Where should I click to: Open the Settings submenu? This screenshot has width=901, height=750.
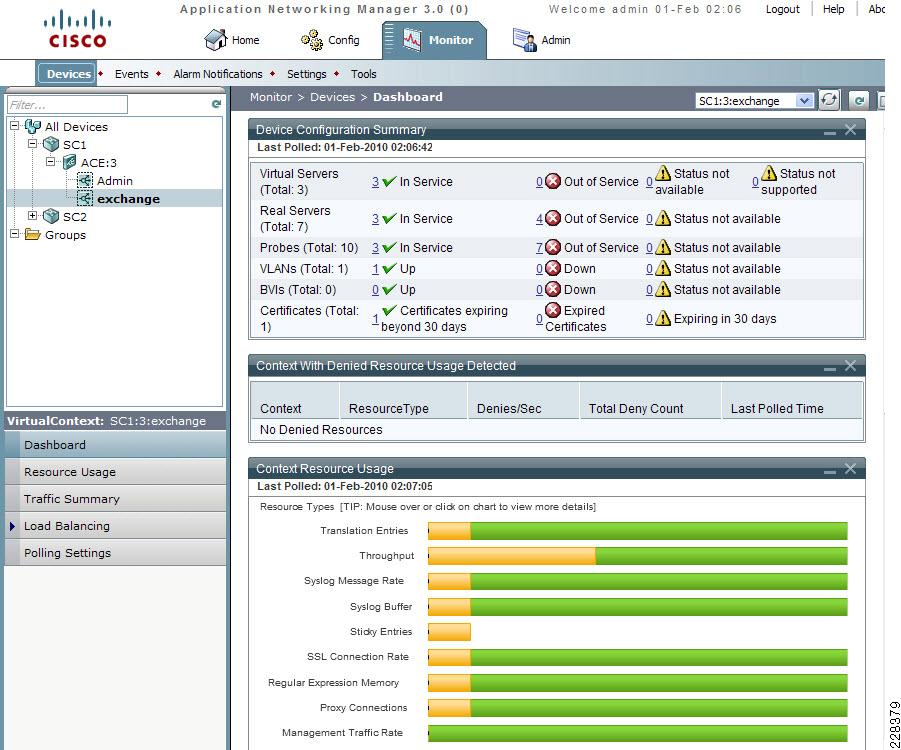coord(306,74)
